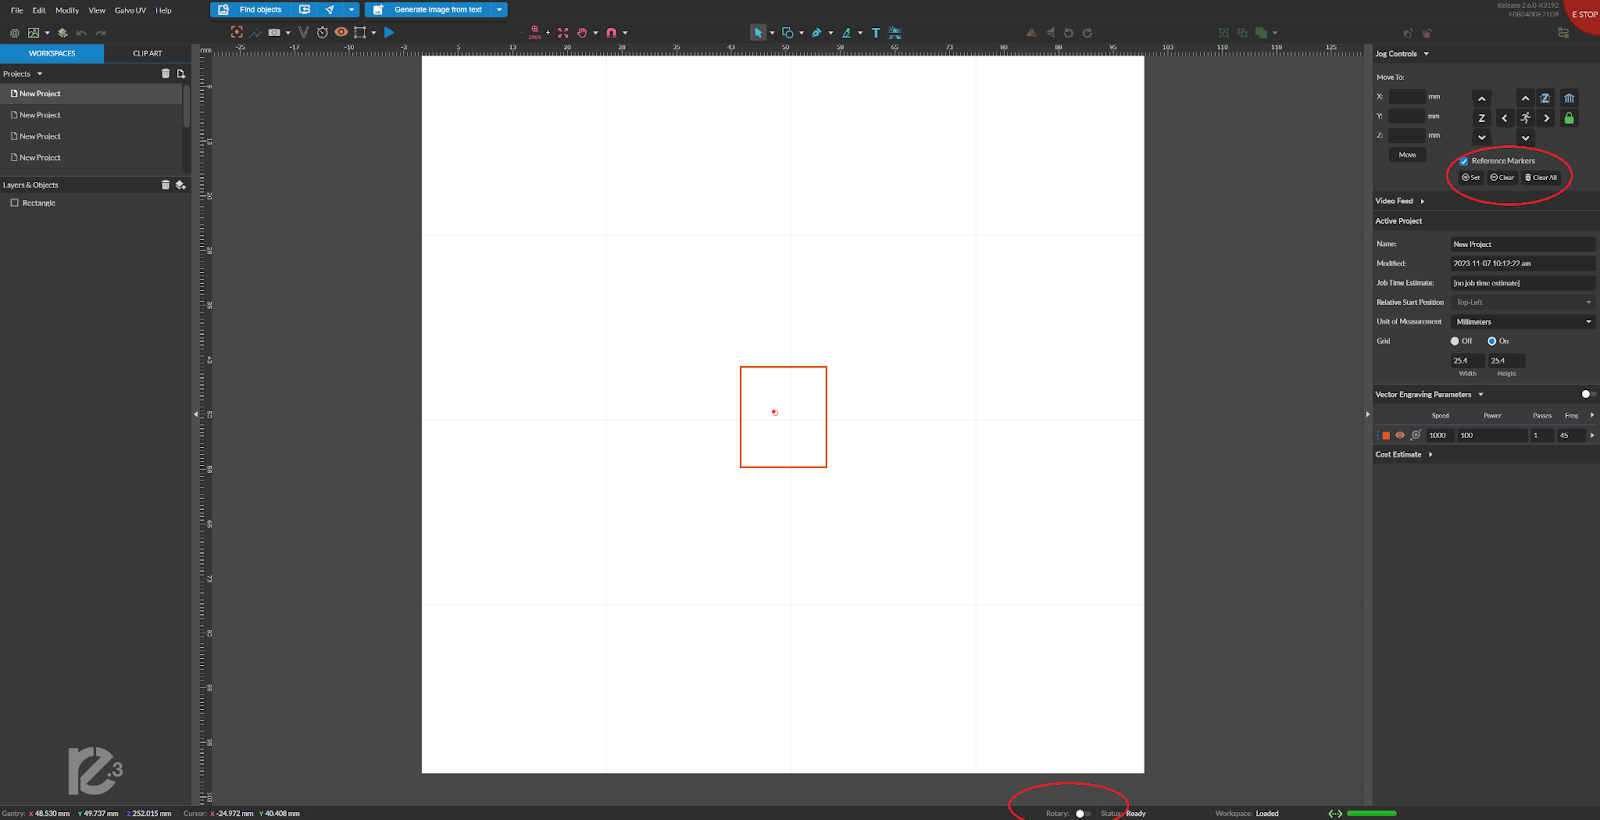Click the green lock icon in Jog Controls
This screenshot has height=820, width=1600.
1569,118
